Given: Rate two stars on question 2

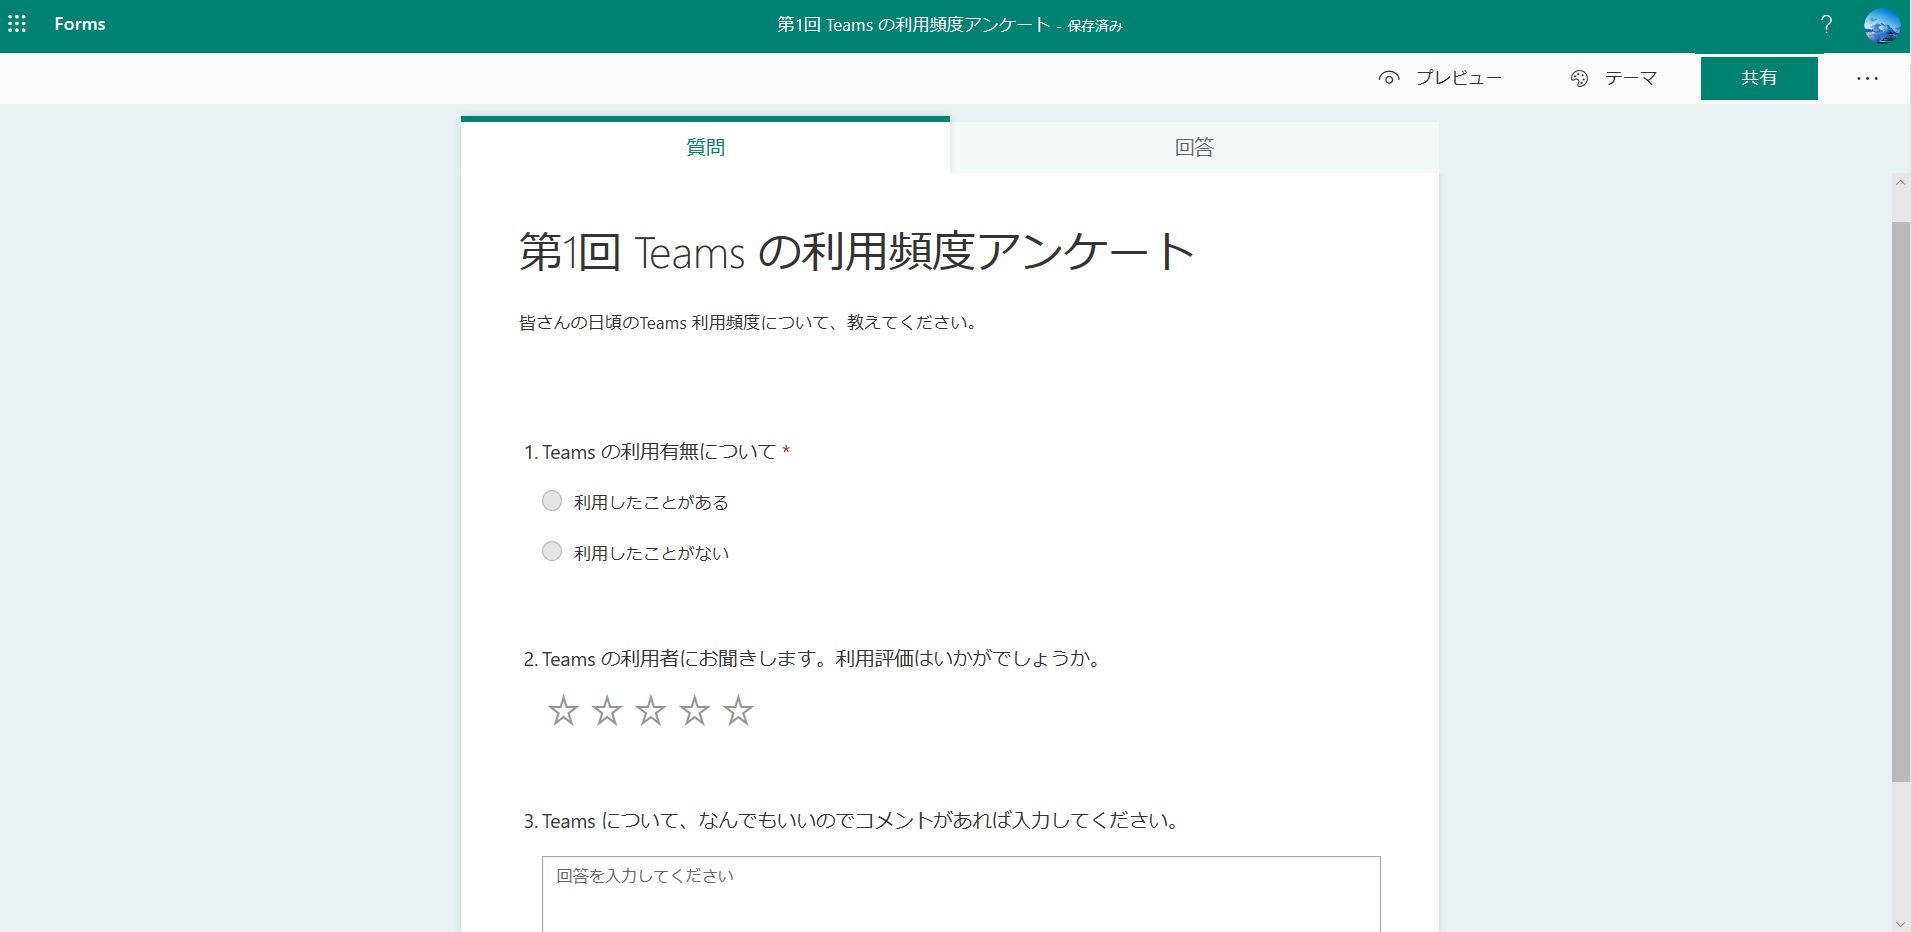Looking at the screenshot, I should [607, 711].
